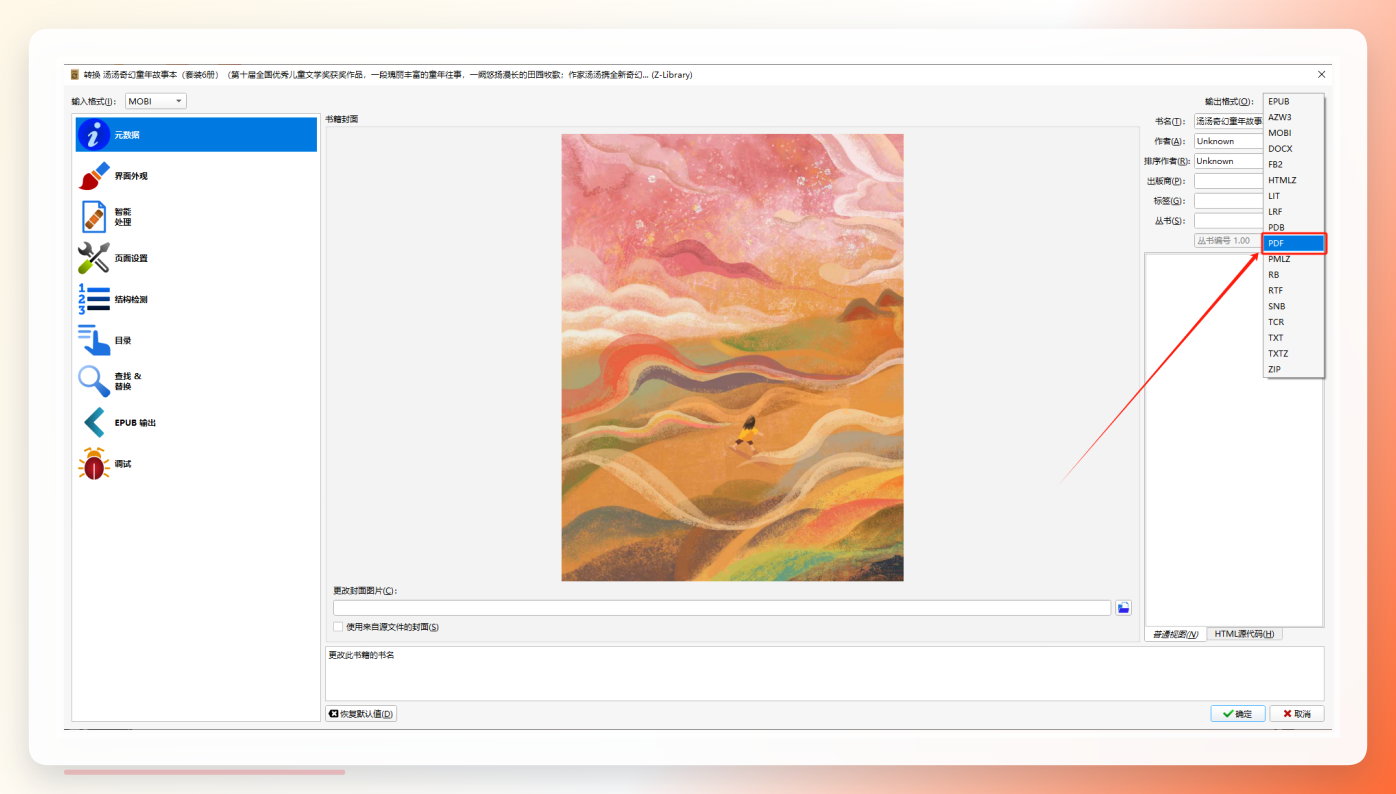
Task: Open the 元数据 (metadata) section icon
Action: pyautogui.click(x=94, y=135)
